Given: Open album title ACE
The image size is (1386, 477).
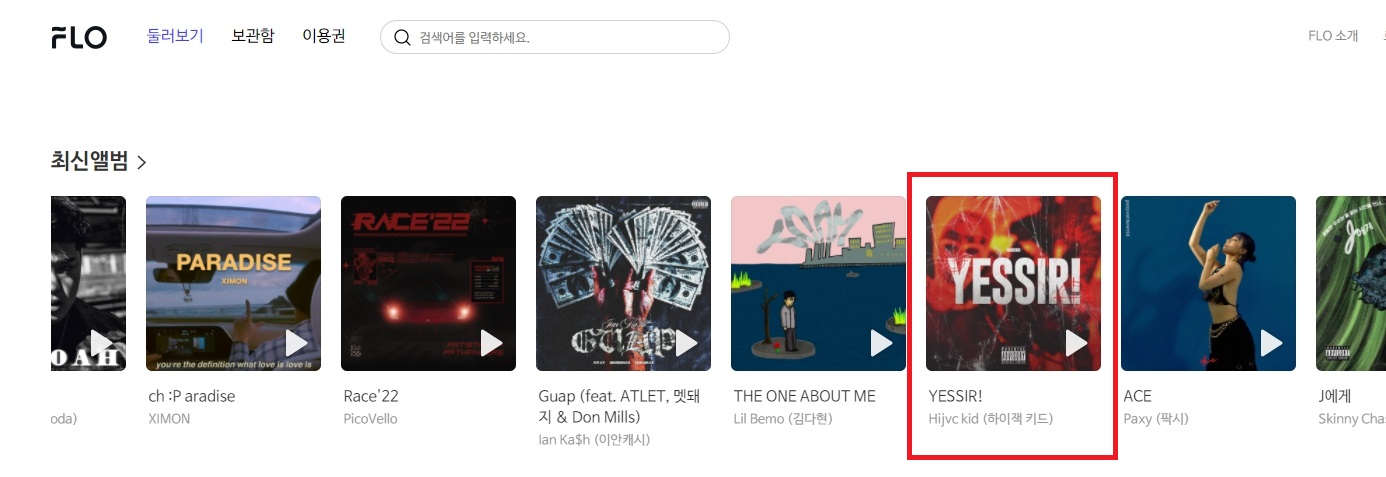Looking at the screenshot, I should click(1138, 396).
